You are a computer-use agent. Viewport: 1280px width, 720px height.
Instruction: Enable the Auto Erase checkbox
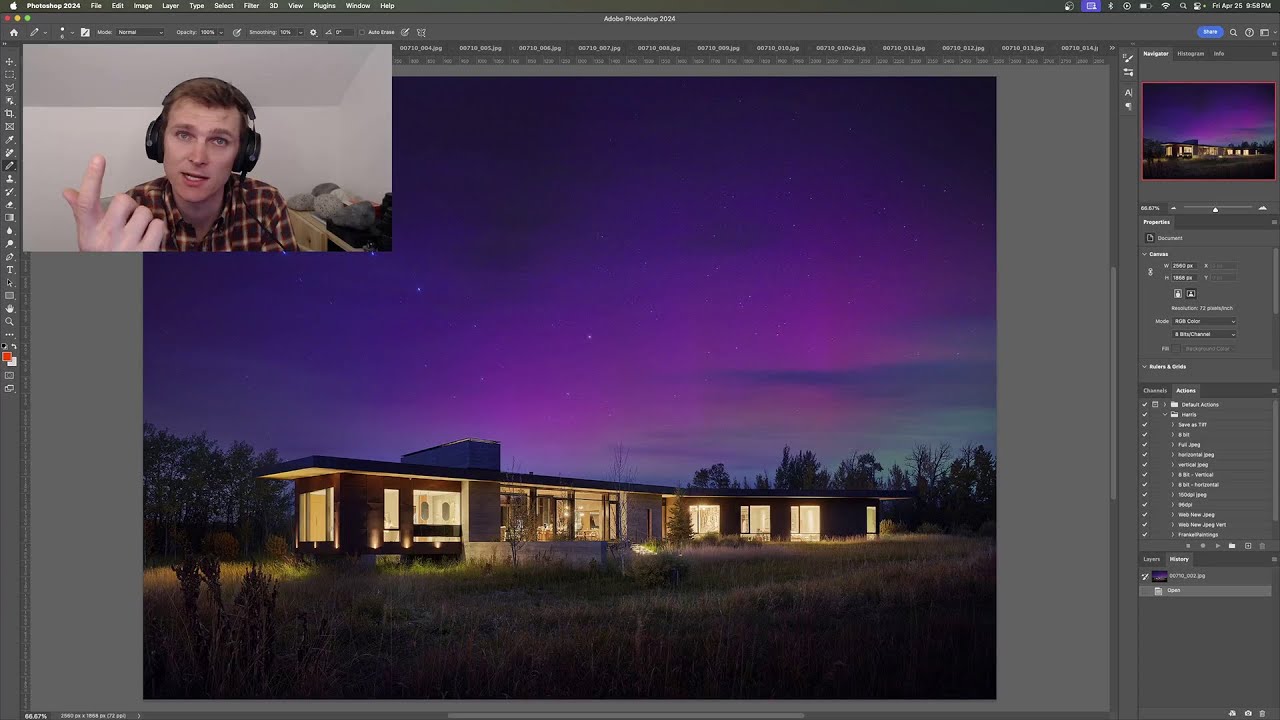[362, 32]
